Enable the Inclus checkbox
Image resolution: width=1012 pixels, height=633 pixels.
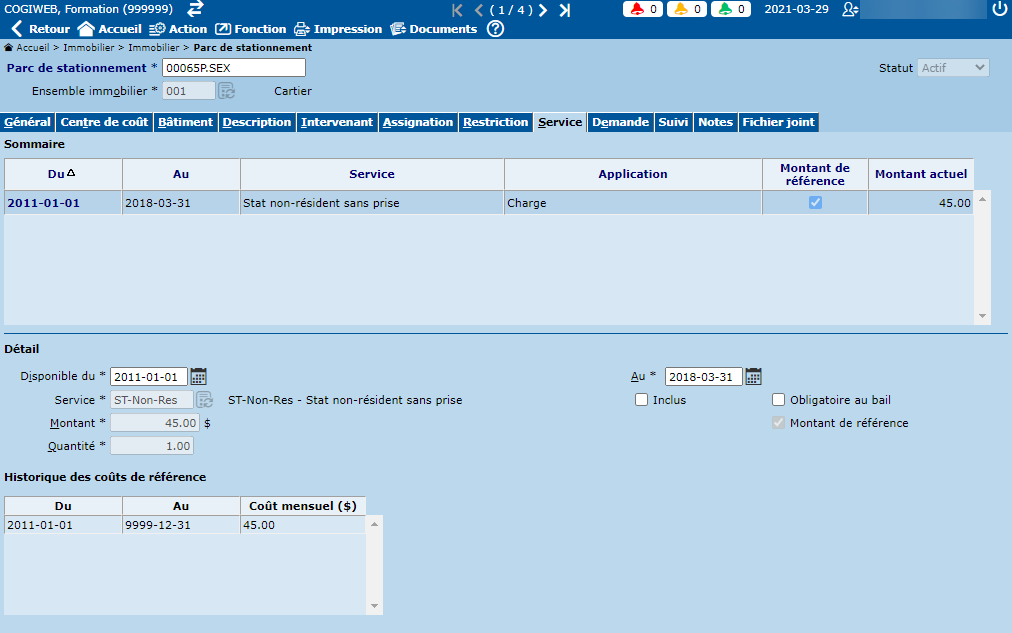coord(642,400)
